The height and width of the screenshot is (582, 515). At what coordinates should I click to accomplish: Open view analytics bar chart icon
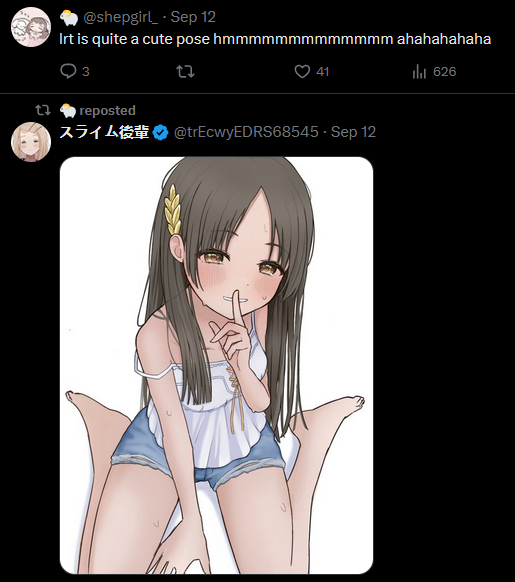[x=419, y=71]
